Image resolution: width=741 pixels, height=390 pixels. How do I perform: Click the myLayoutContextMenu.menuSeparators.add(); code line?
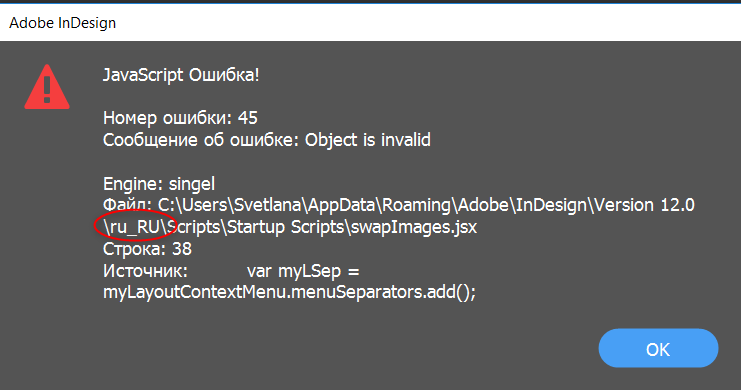(x=289, y=293)
